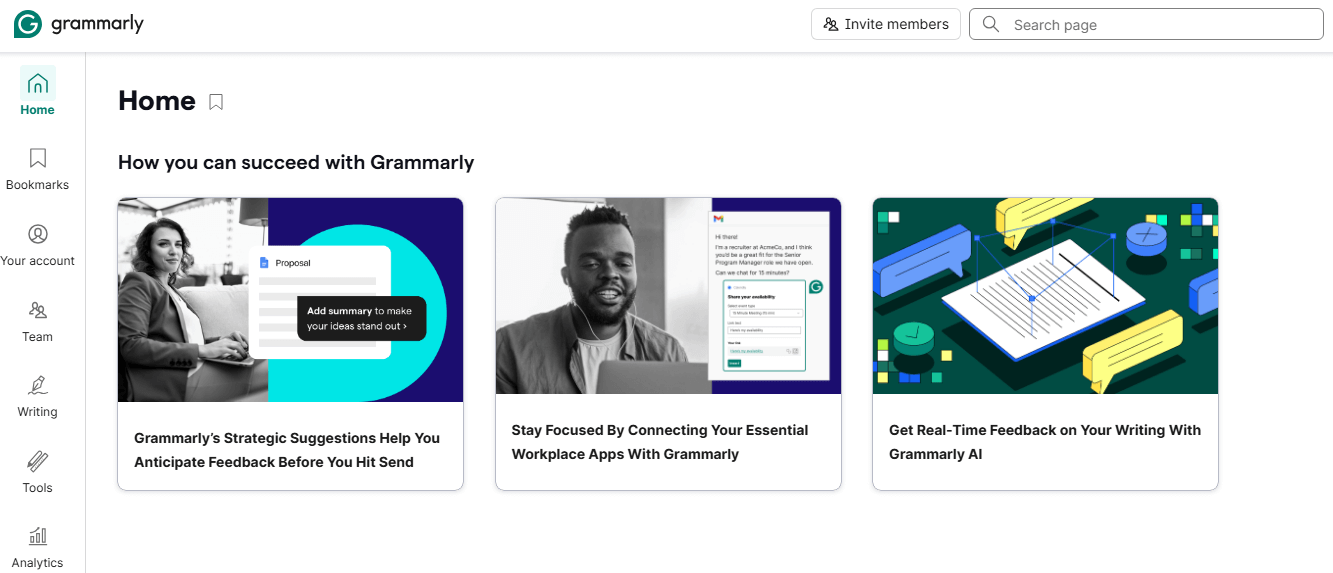Open the Analytics bar chart icon
The height and width of the screenshot is (573, 1333).
tap(38, 537)
